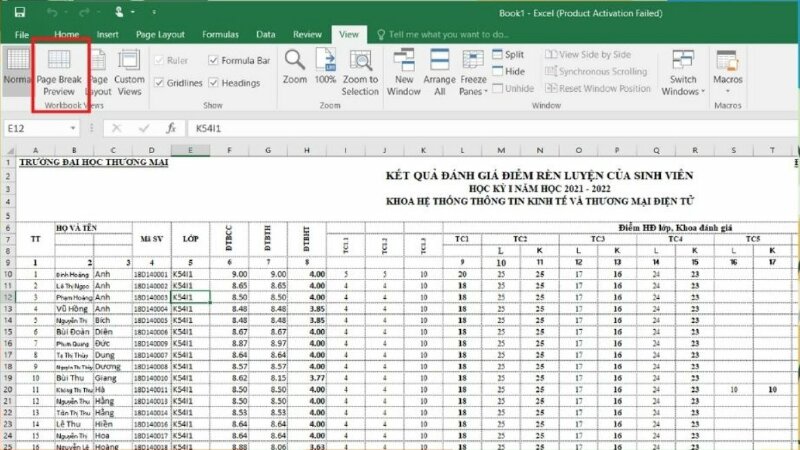Open Switch Windows dropdown

coord(683,72)
